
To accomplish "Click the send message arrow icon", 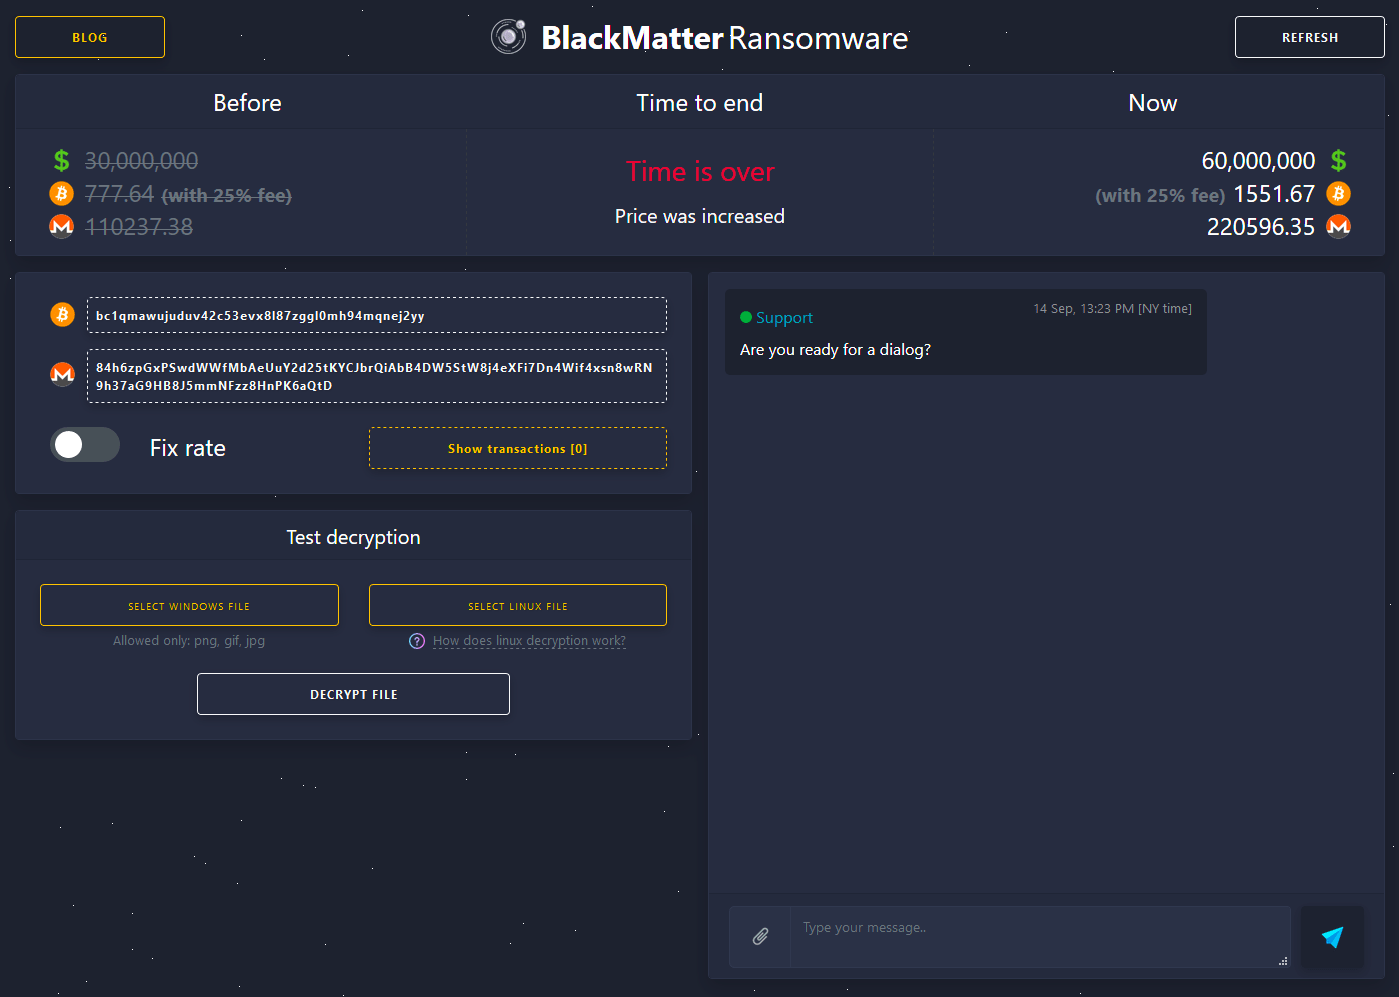I will click(1332, 937).
